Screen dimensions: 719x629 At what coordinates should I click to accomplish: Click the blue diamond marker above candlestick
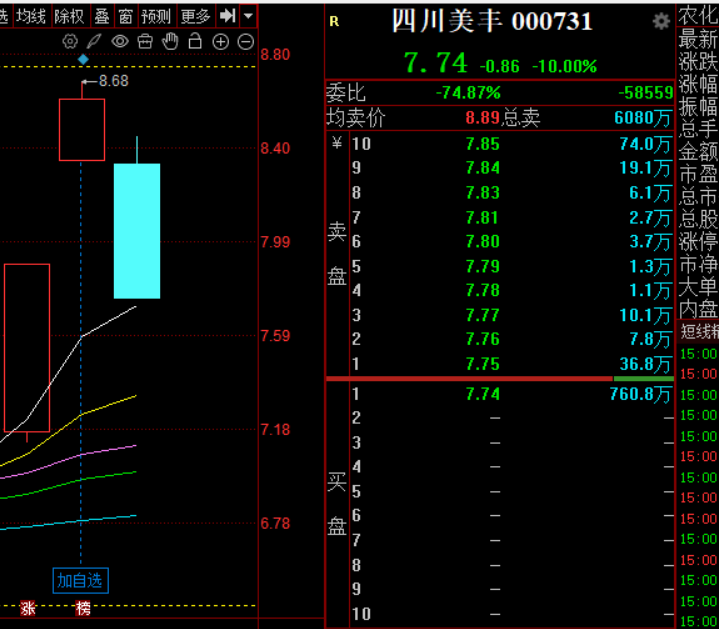(x=83, y=59)
